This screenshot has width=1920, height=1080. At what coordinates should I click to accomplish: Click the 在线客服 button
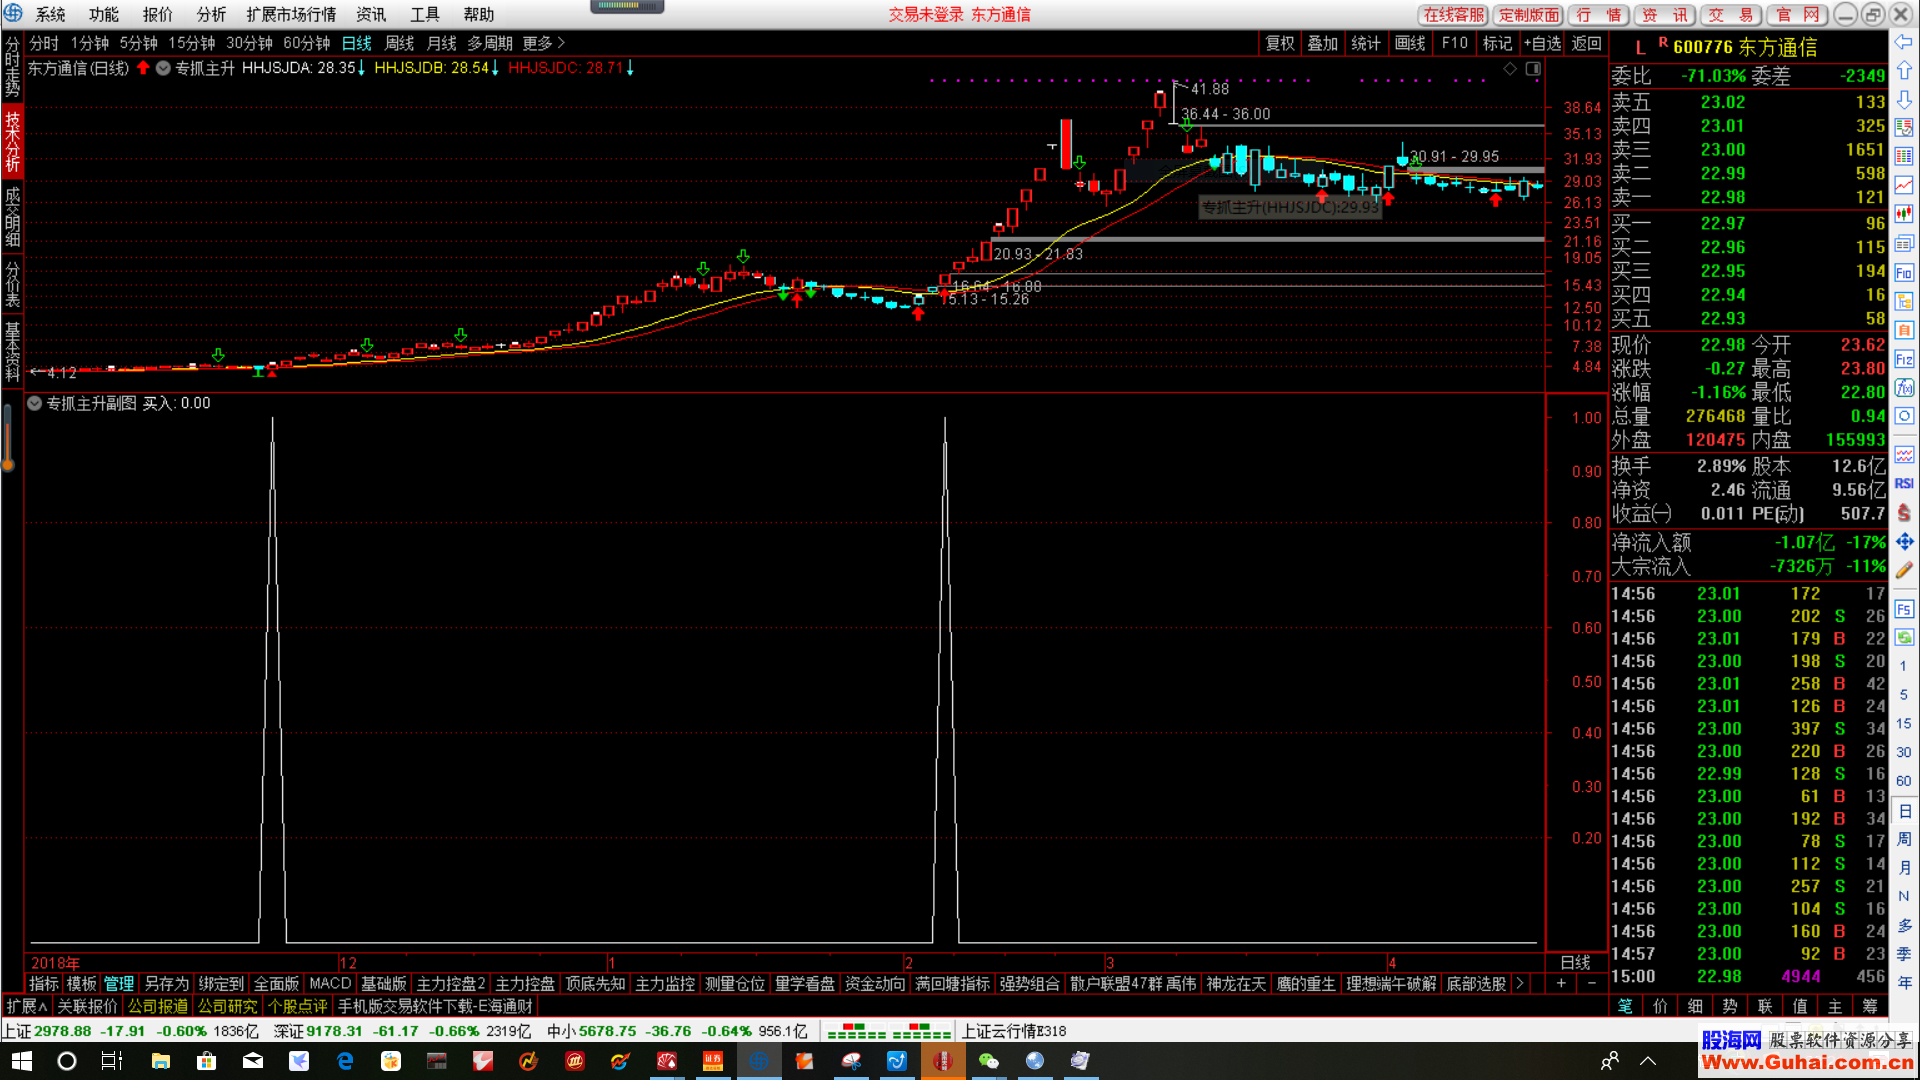pos(1454,14)
